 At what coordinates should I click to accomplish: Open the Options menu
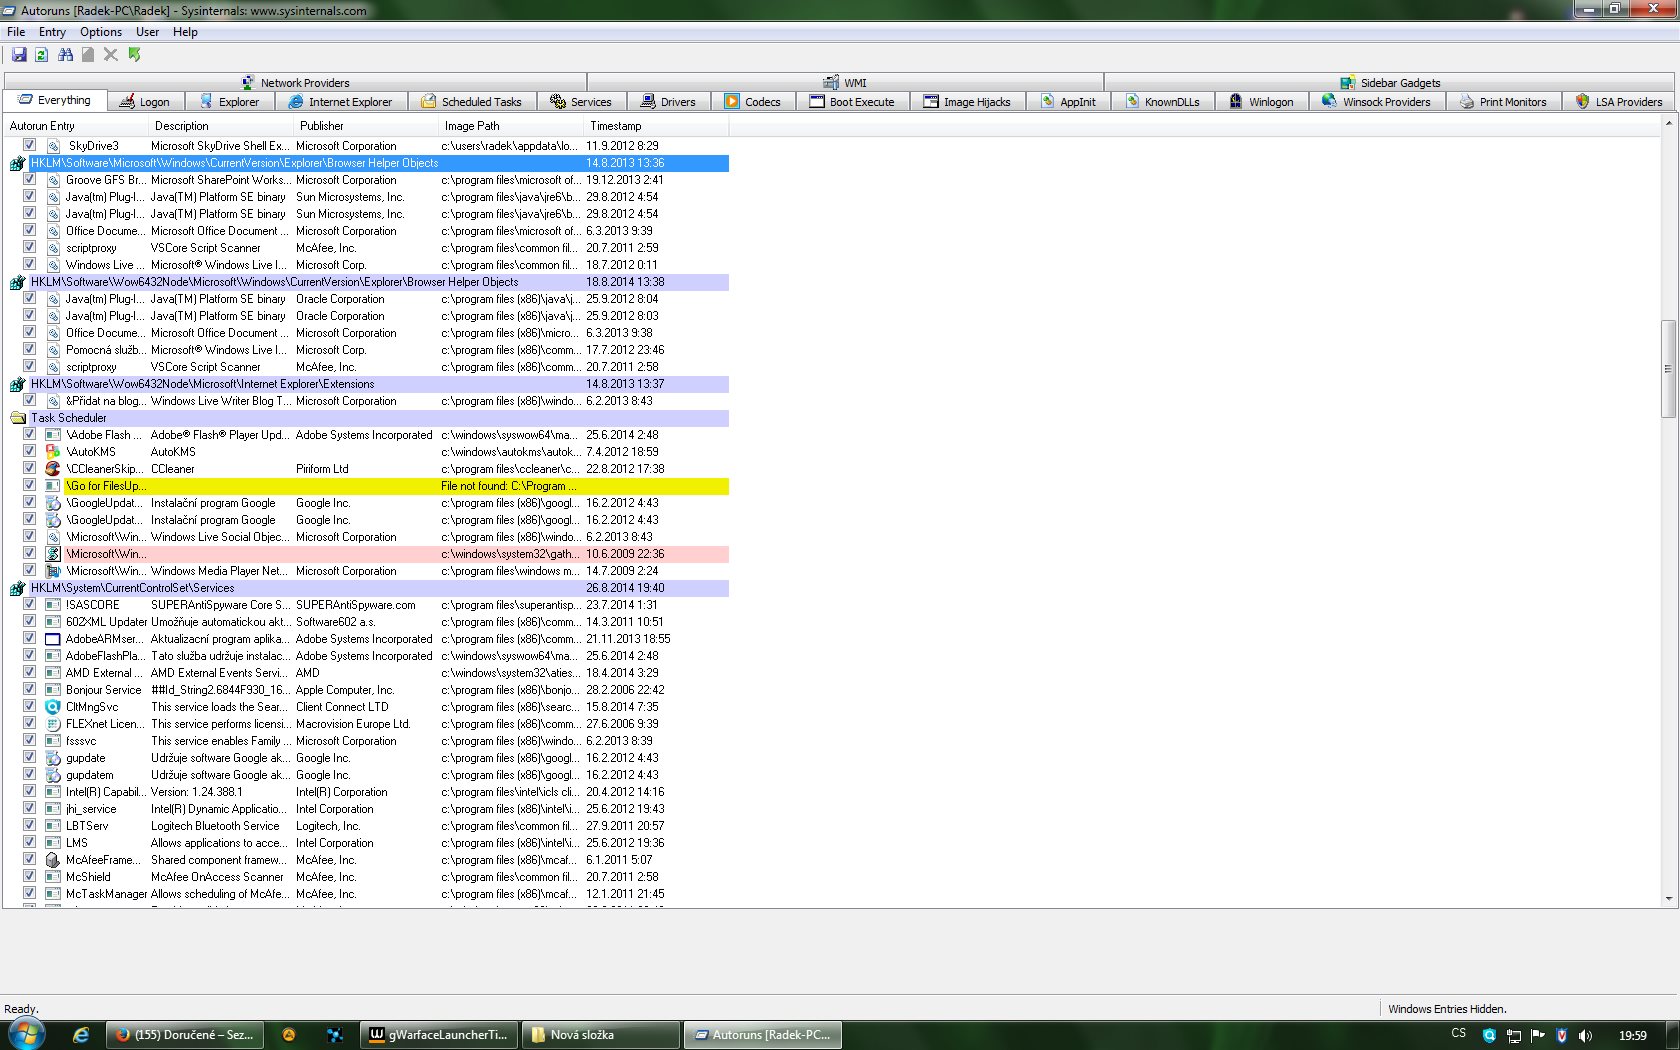tap(101, 32)
